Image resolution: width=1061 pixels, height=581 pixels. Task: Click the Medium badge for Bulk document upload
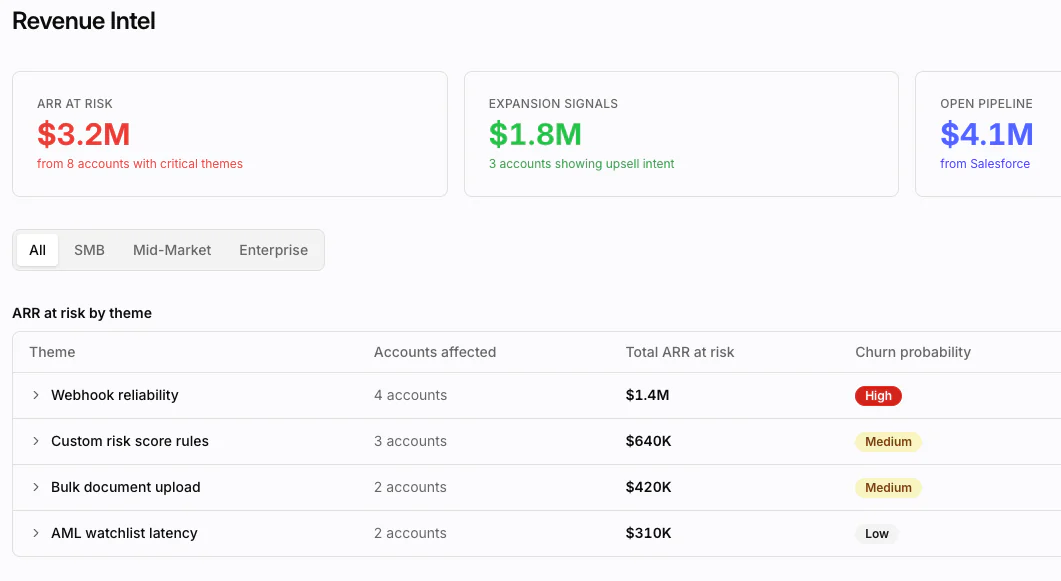tap(888, 488)
